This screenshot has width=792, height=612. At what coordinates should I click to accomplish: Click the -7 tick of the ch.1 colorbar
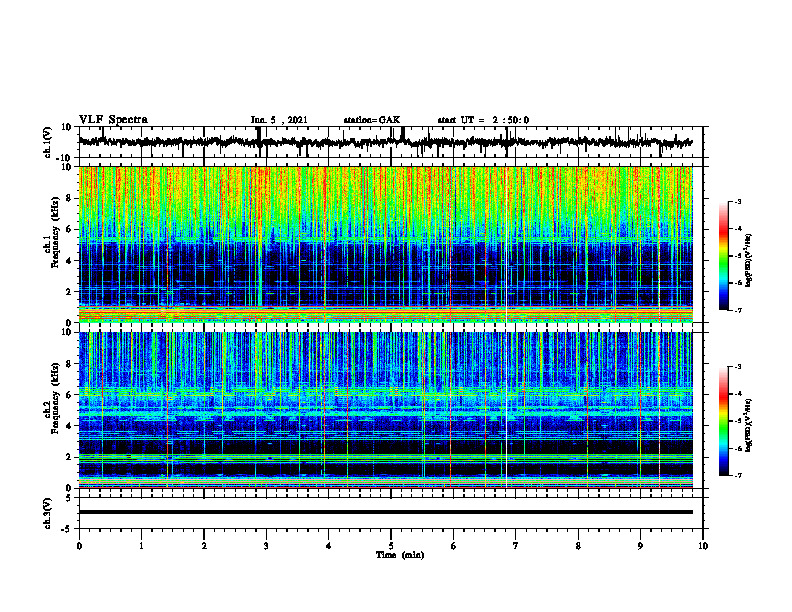[x=738, y=310]
